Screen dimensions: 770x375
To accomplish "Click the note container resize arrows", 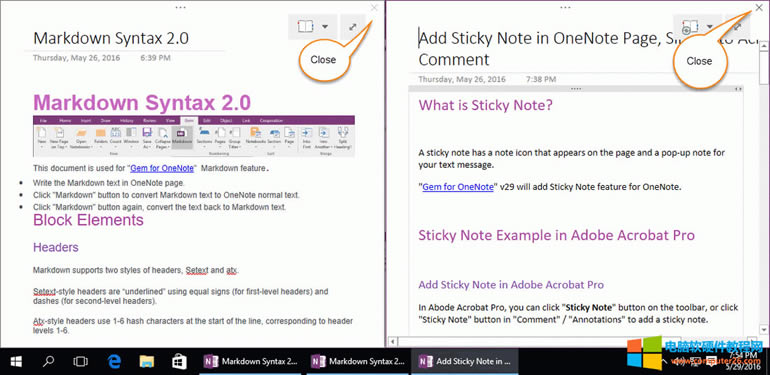I will pos(738,89).
